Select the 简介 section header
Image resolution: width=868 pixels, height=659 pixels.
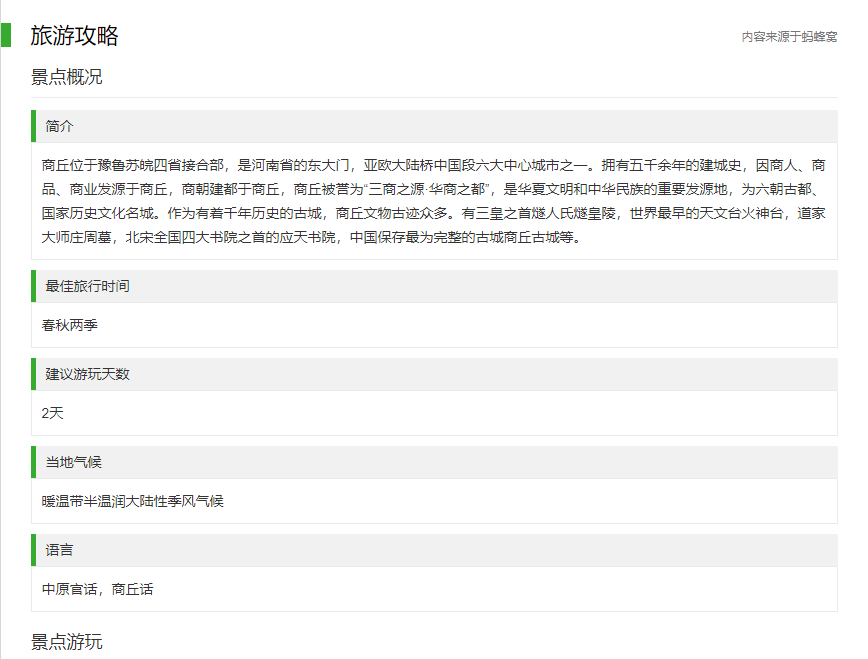[x=60, y=127]
